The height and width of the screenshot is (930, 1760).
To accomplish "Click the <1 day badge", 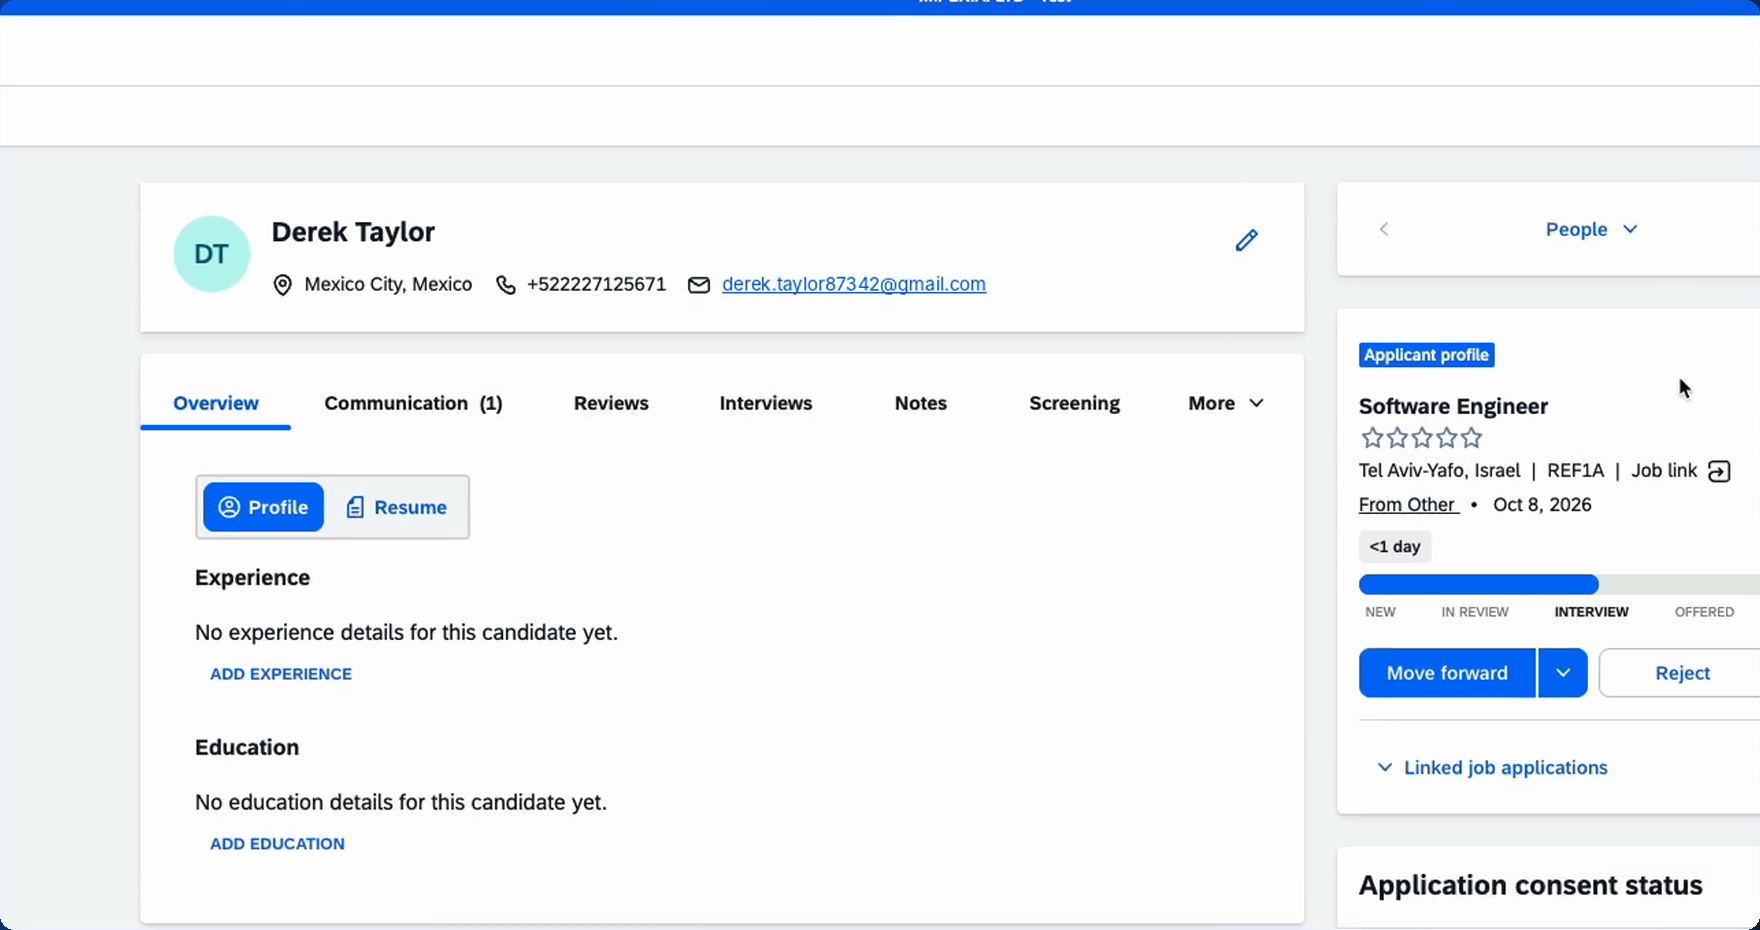I will [x=1395, y=547].
